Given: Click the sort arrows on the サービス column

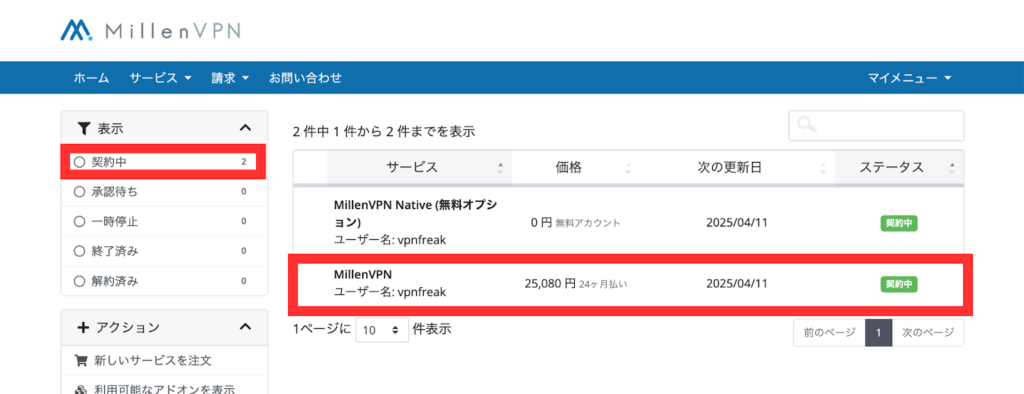Looking at the screenshot, I should [x=500, y=168].
